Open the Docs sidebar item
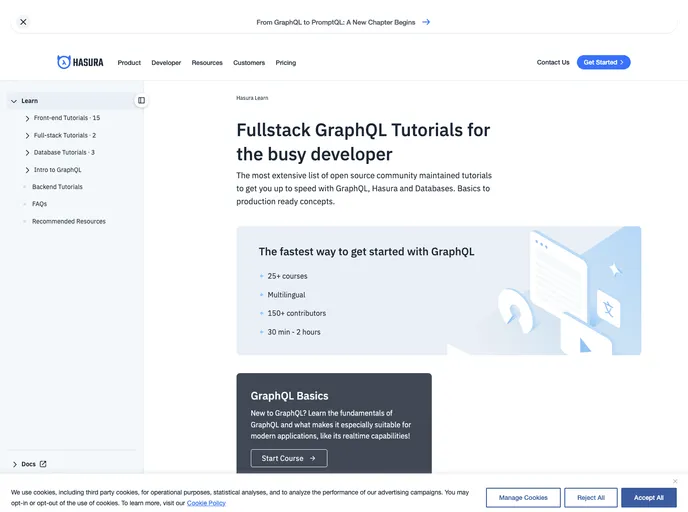 (29, 464)
